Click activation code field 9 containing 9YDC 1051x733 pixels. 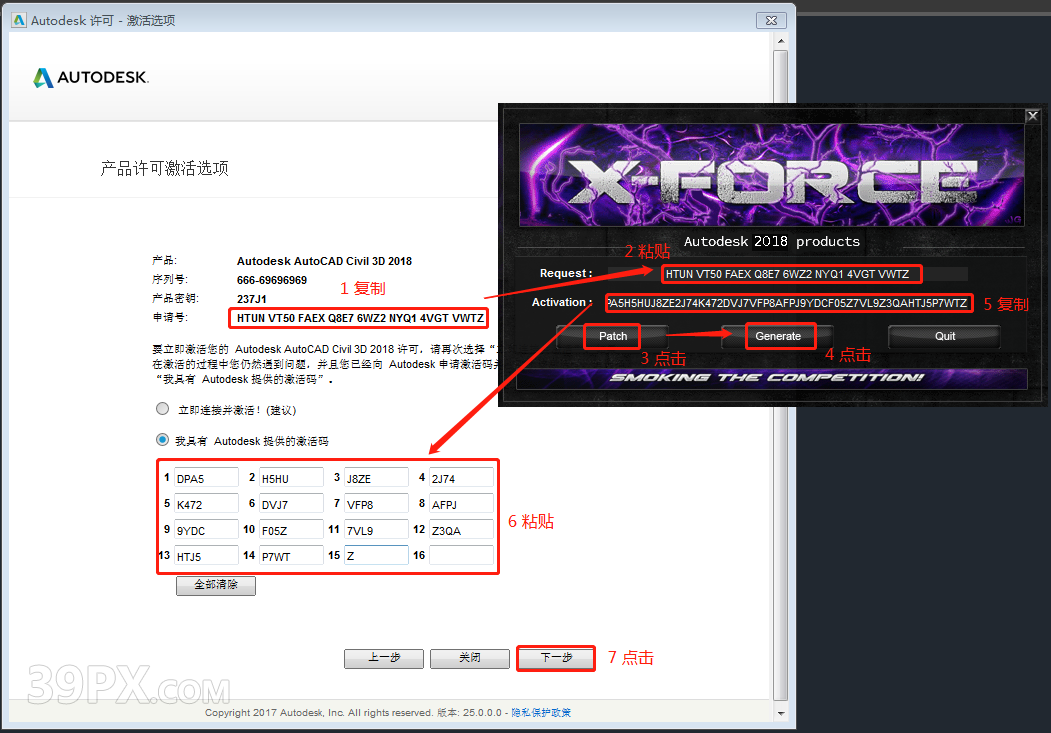coord(206,529)
